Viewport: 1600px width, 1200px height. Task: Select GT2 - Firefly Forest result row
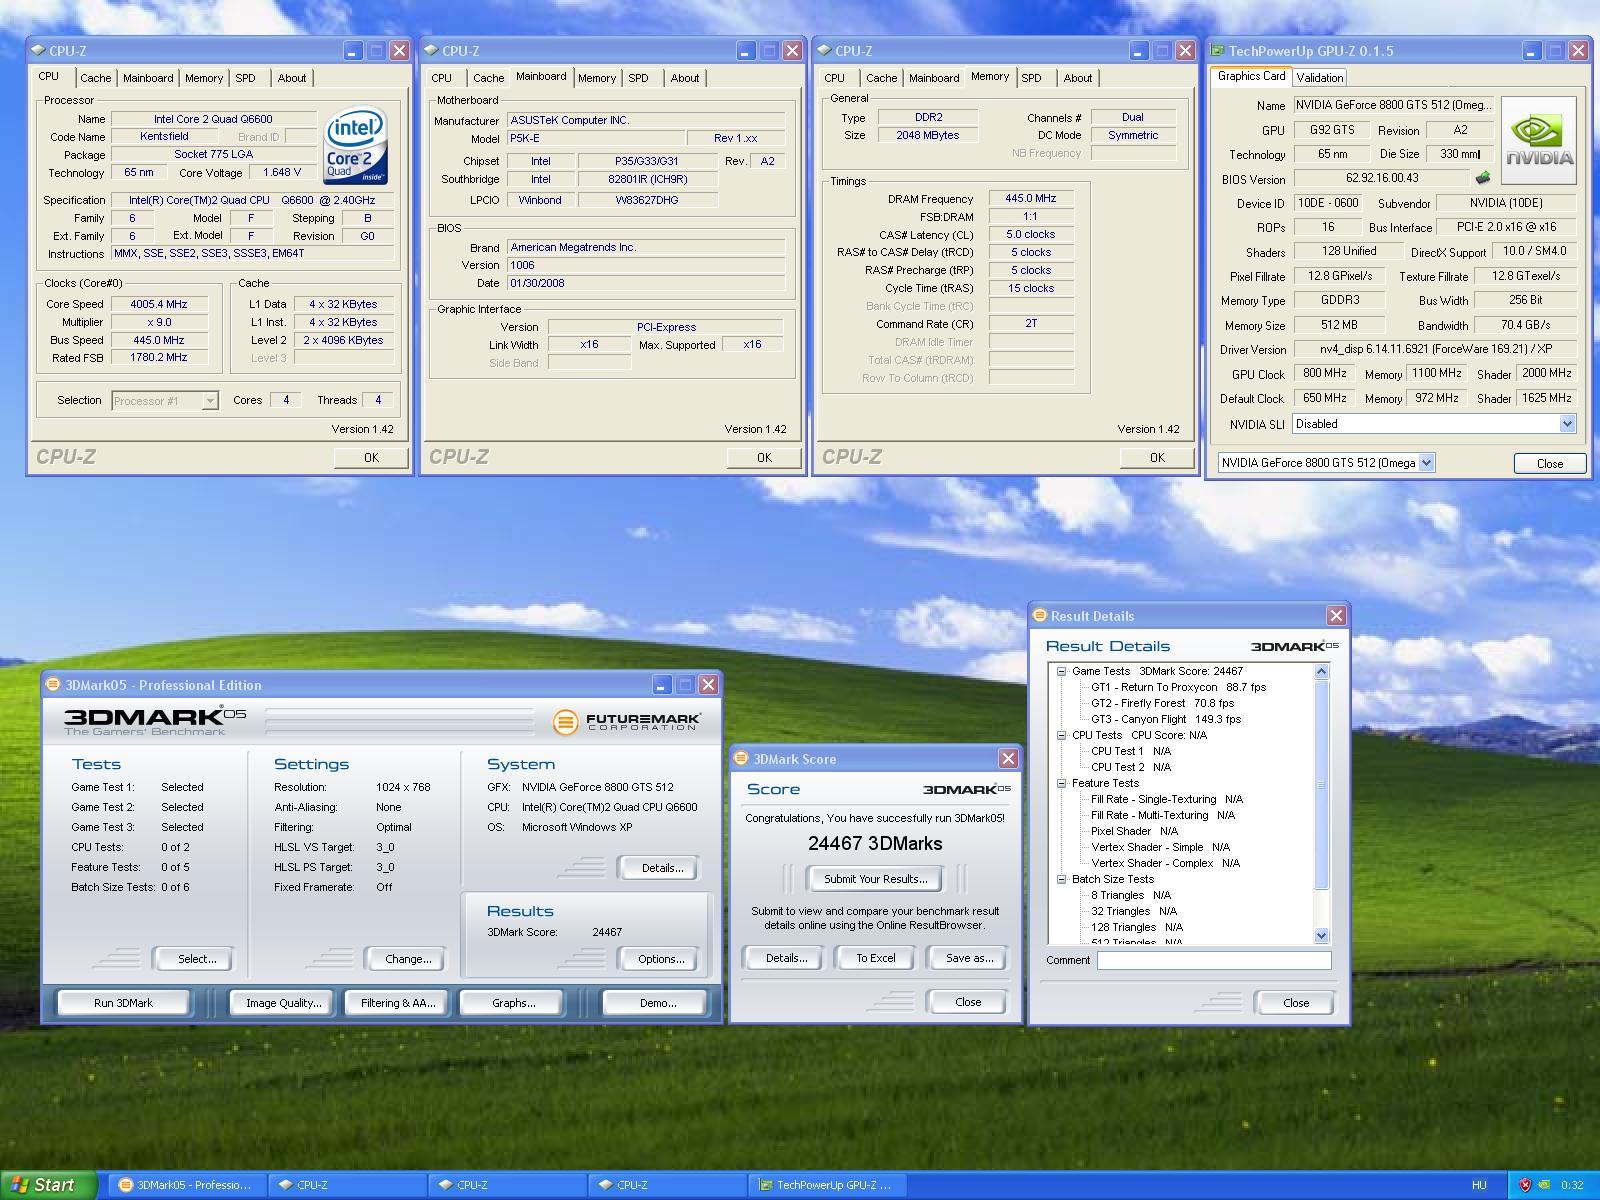(x=1162, y=703)
